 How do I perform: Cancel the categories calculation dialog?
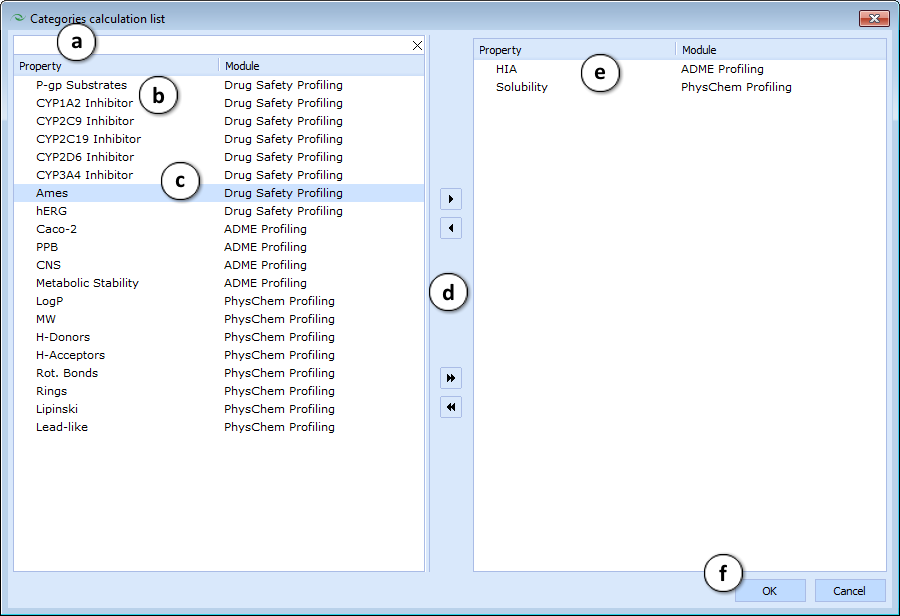tap(849, 591)
